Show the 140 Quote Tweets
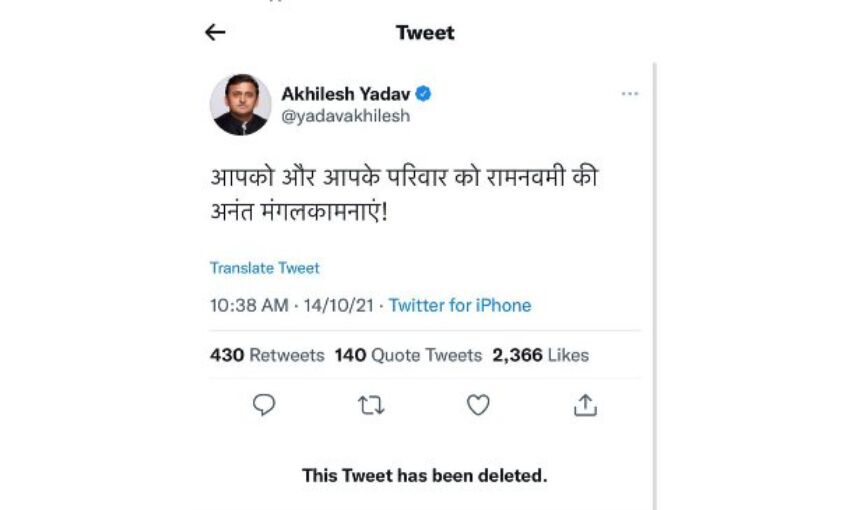The width and height of the screenshot is (850, 510). click(x=408, y=355)
